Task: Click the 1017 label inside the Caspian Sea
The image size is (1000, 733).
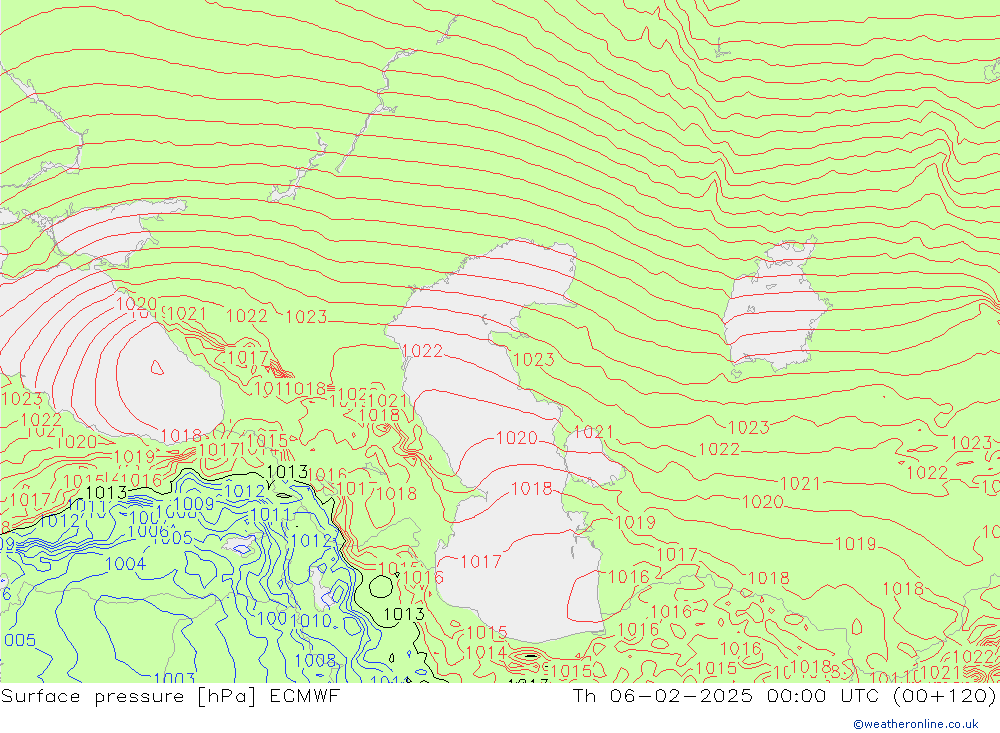Action: pos(481,561)
